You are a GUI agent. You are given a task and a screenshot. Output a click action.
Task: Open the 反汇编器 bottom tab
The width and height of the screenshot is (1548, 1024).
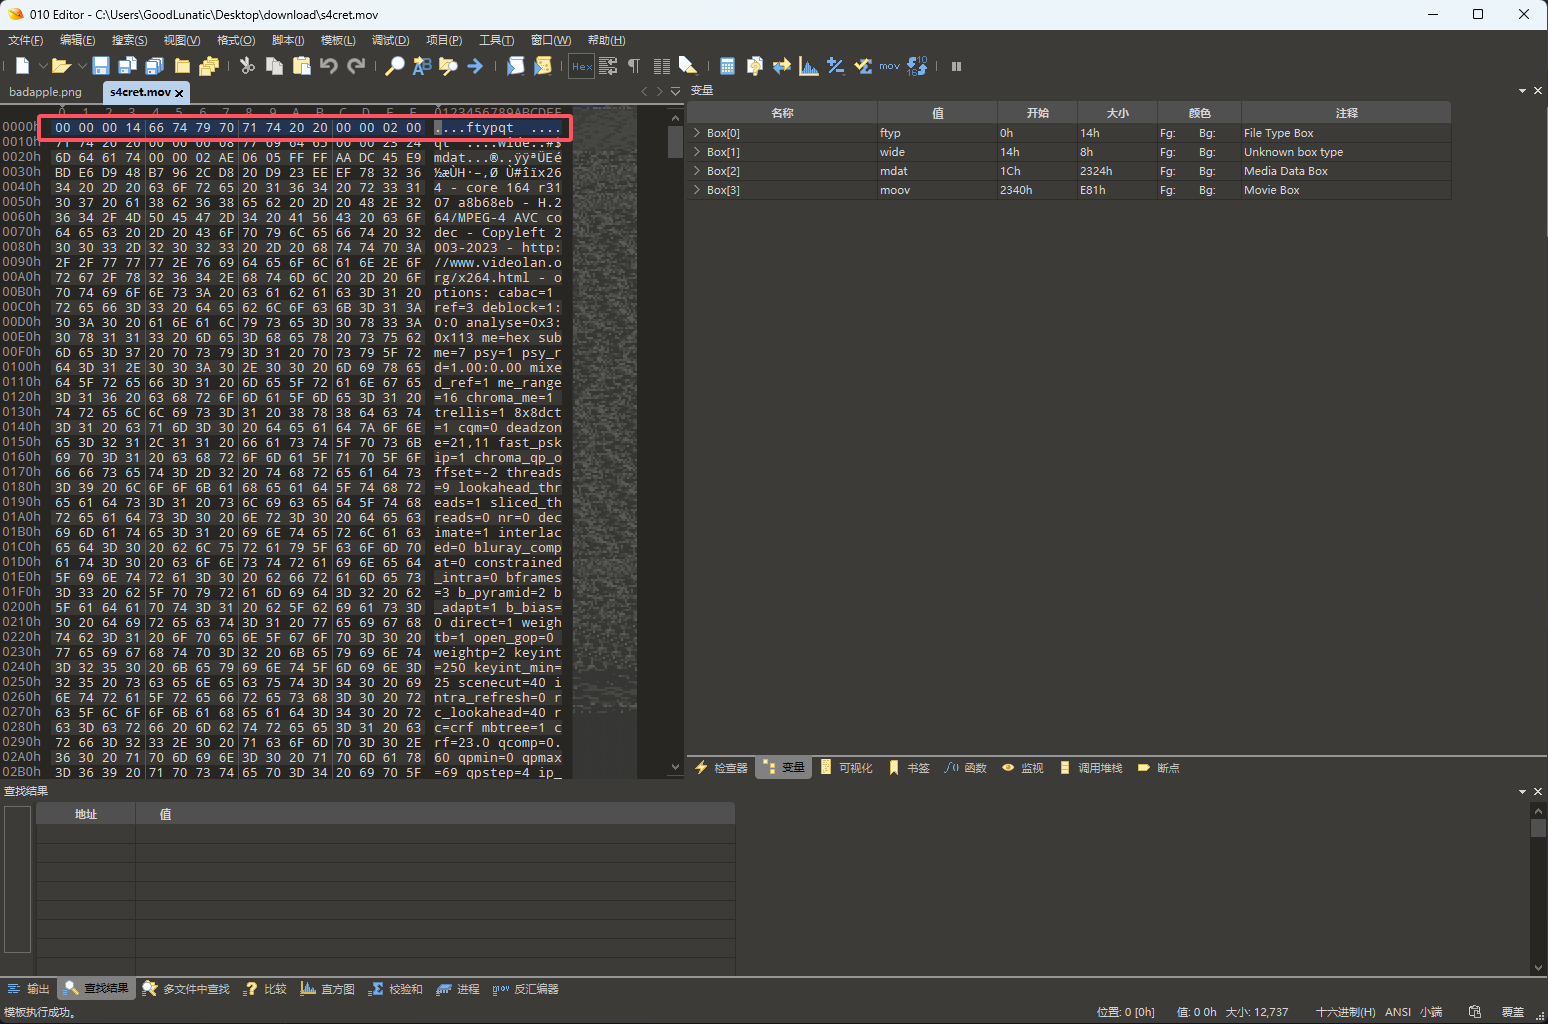pyautogui.click(x=526, y=989)
